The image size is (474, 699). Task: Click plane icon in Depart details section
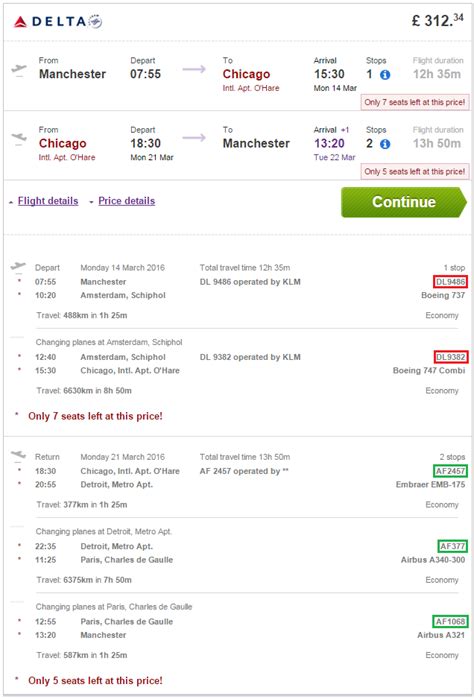click(18, 267)
